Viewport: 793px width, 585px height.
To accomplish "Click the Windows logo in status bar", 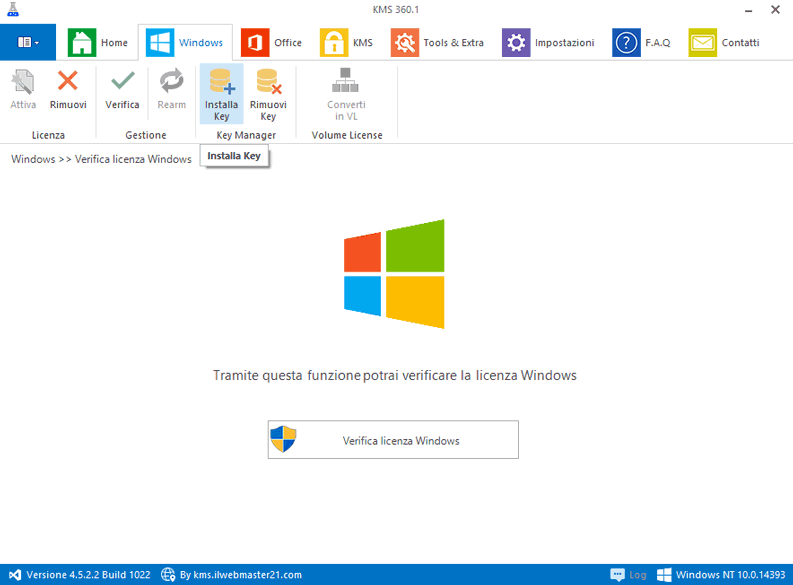I will pos(664,575).
